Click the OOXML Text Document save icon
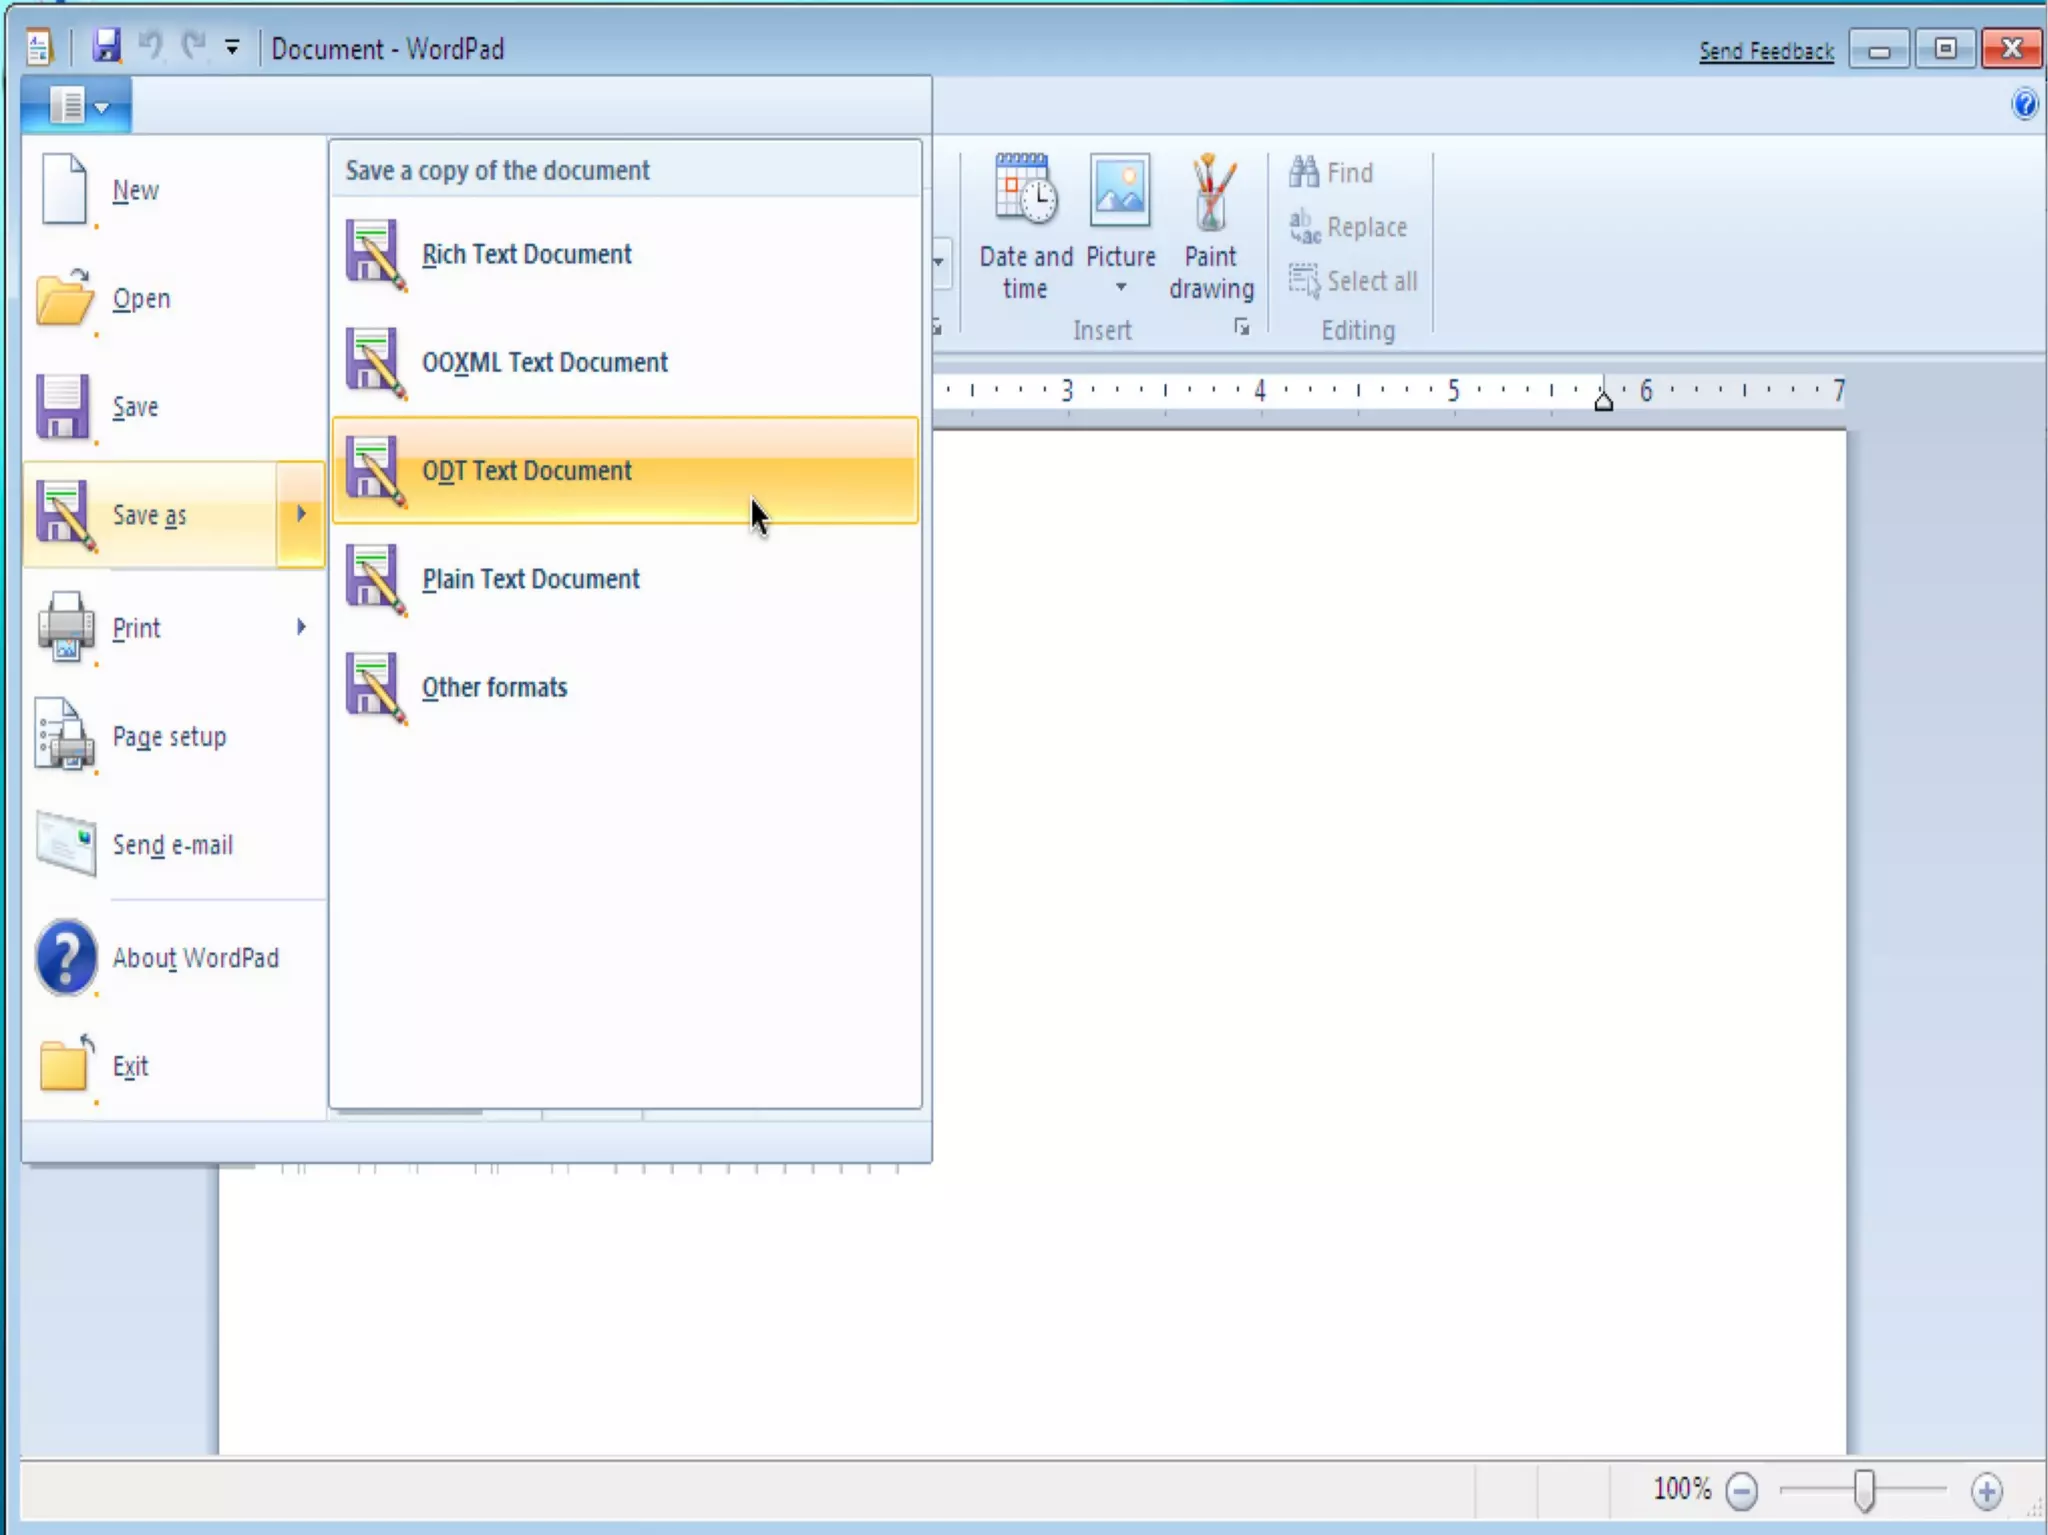 [376, 362]
